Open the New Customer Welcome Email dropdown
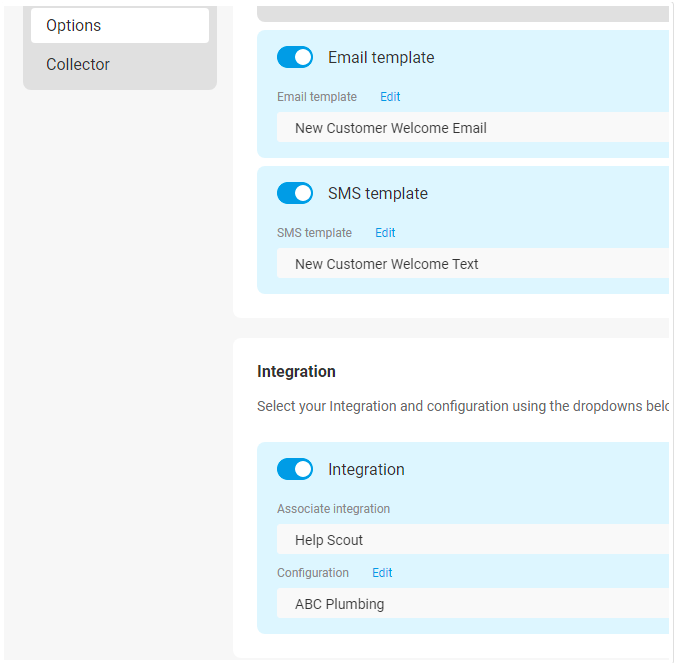The image size is (676, 664). 473,128
